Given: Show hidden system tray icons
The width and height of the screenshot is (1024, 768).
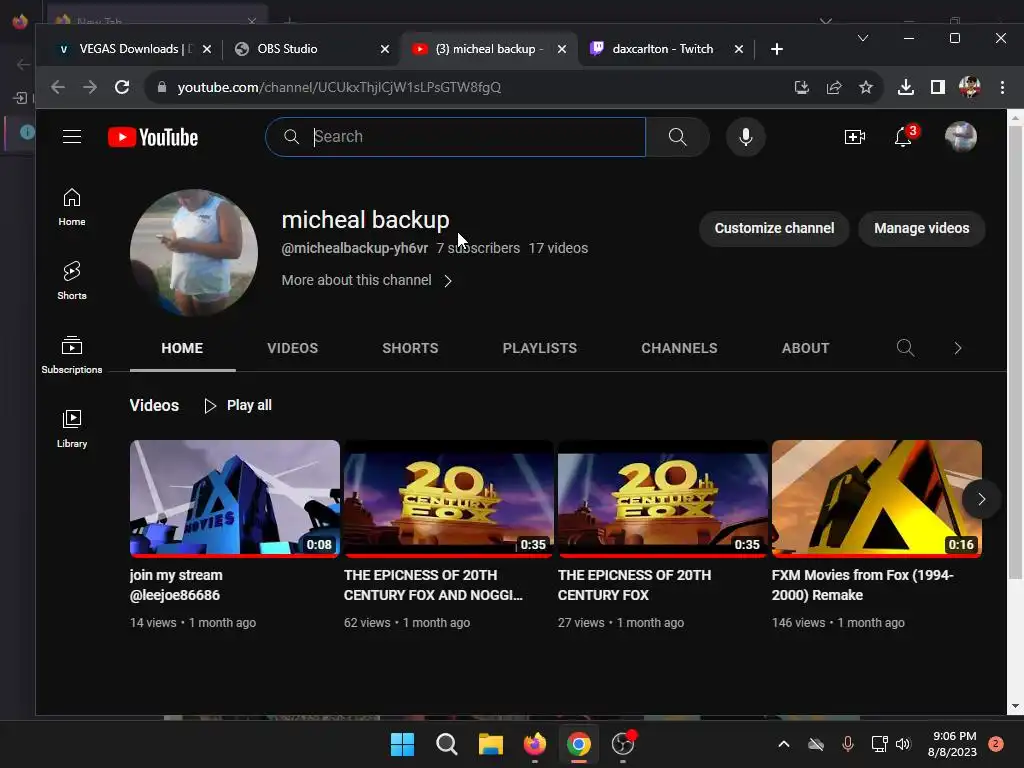Looking at the screenshot, I should pos(784,744).
